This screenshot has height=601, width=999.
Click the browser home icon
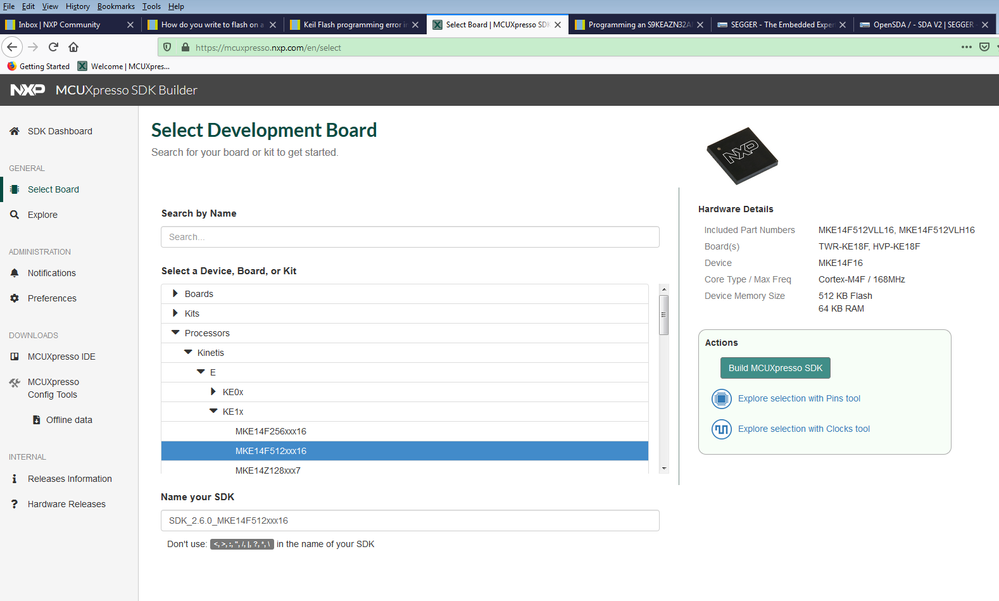click(73, 47)
